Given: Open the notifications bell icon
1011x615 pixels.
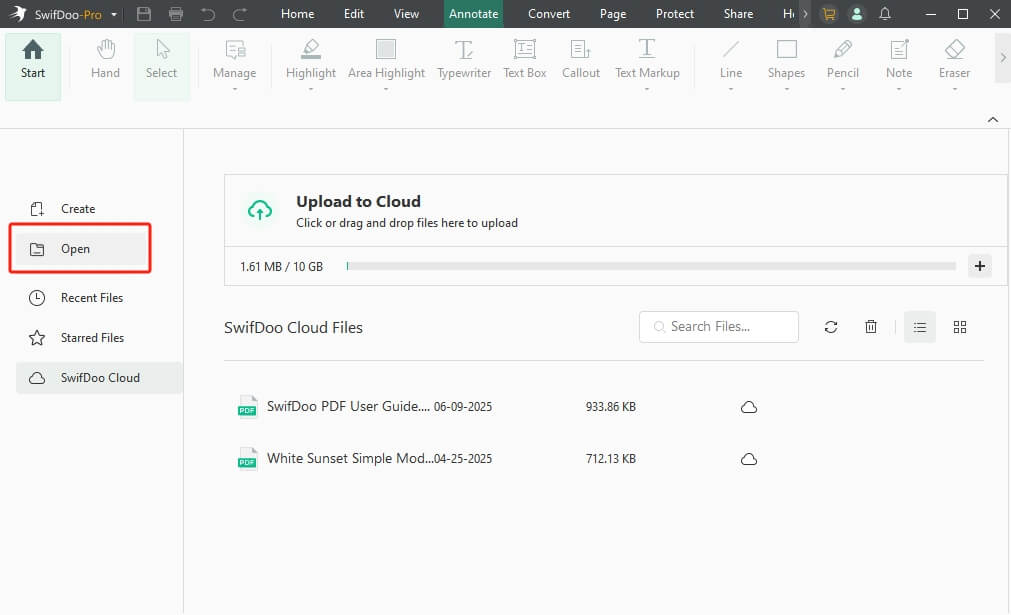Looking at the screenshot, I should point(885,14).
